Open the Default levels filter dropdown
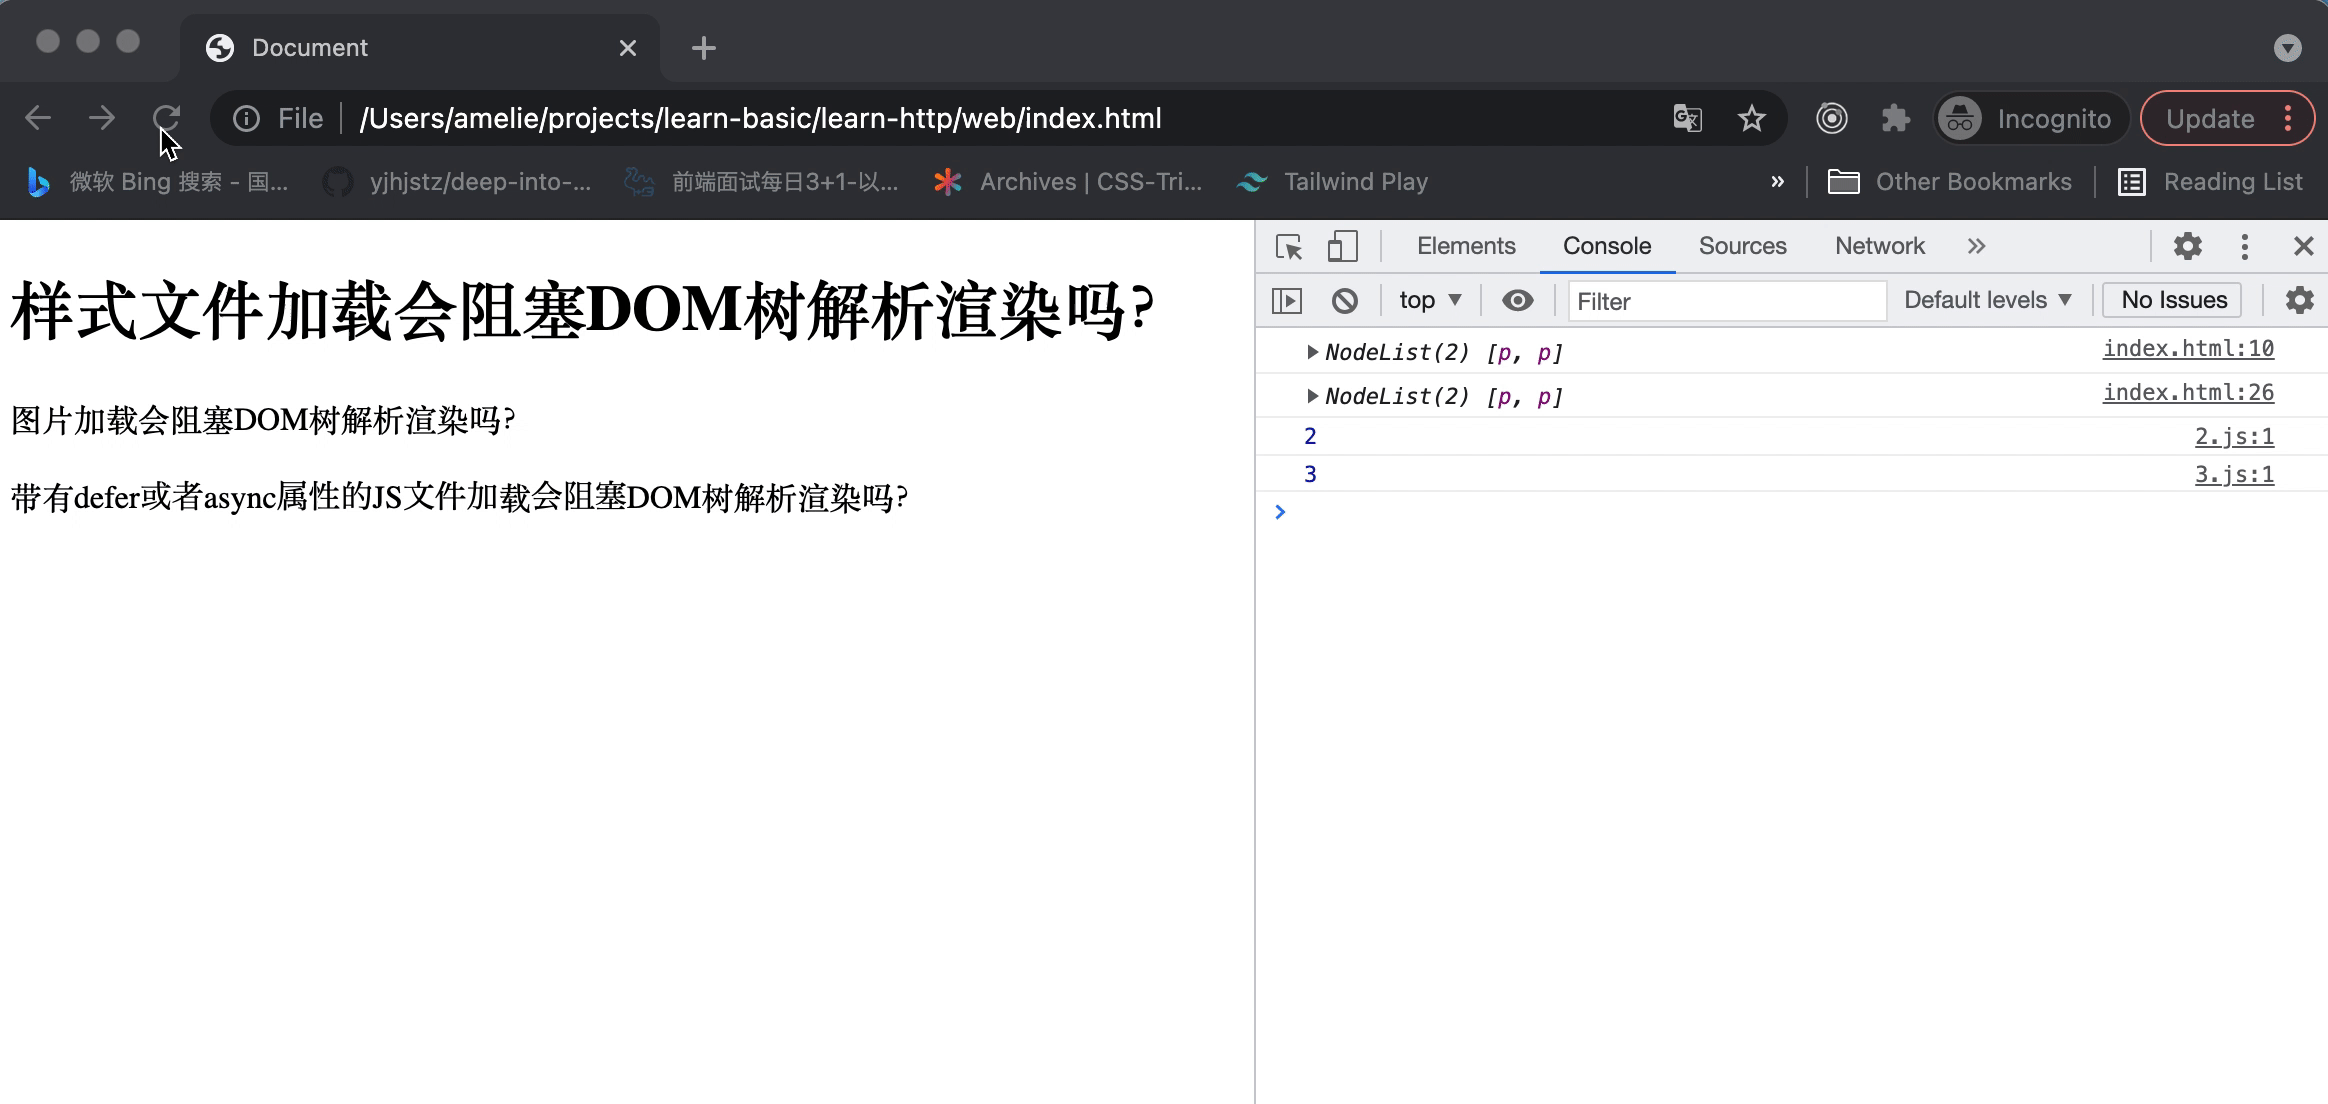The image size is (2328, 1104). 1988,300
